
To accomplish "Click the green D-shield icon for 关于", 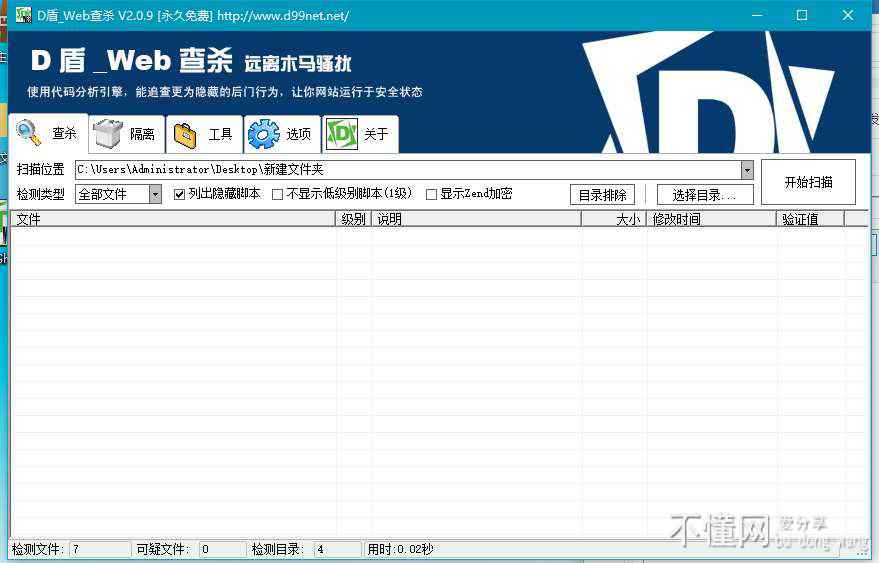I will click(x=343, y=134).
